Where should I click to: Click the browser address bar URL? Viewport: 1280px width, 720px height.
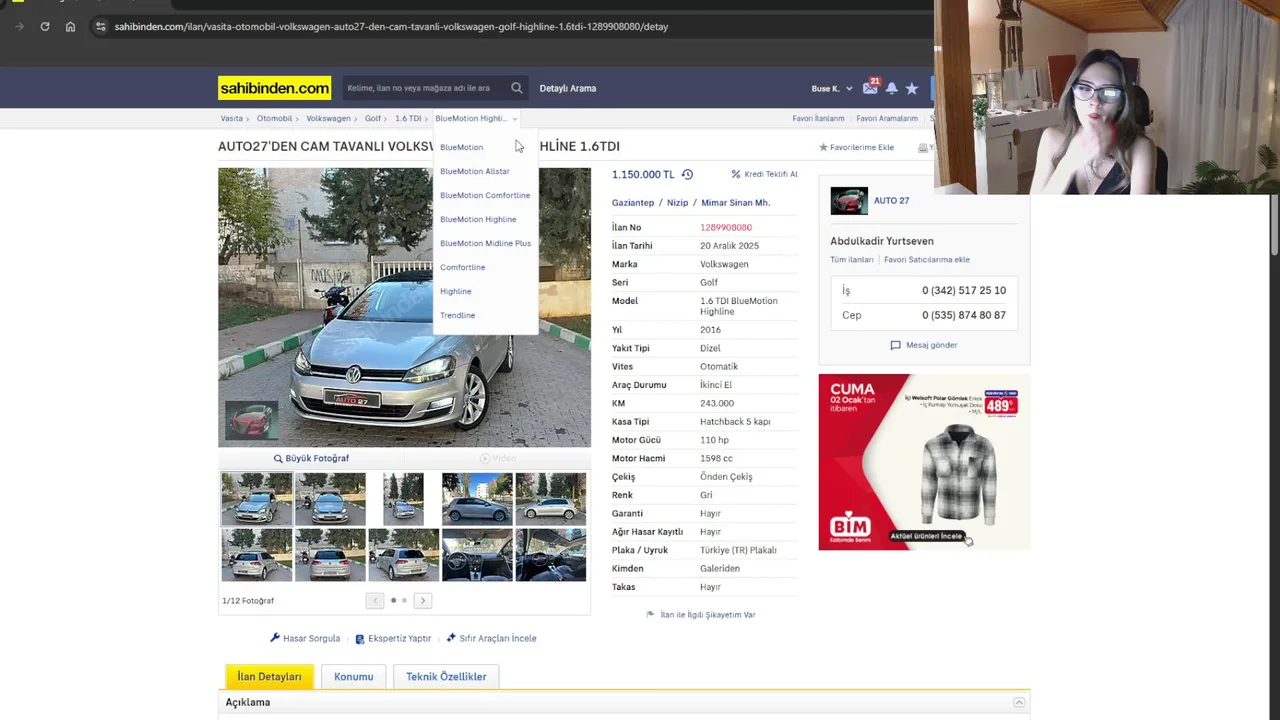click(x=391, y=26)
